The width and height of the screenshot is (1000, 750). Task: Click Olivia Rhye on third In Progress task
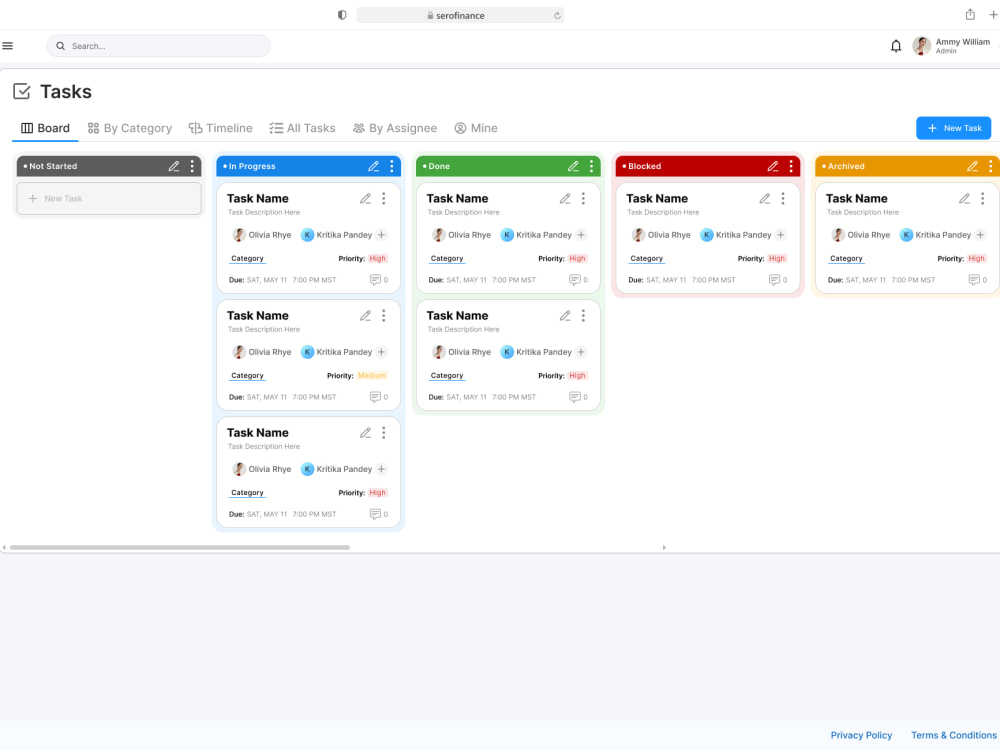[x=261, y=469]
